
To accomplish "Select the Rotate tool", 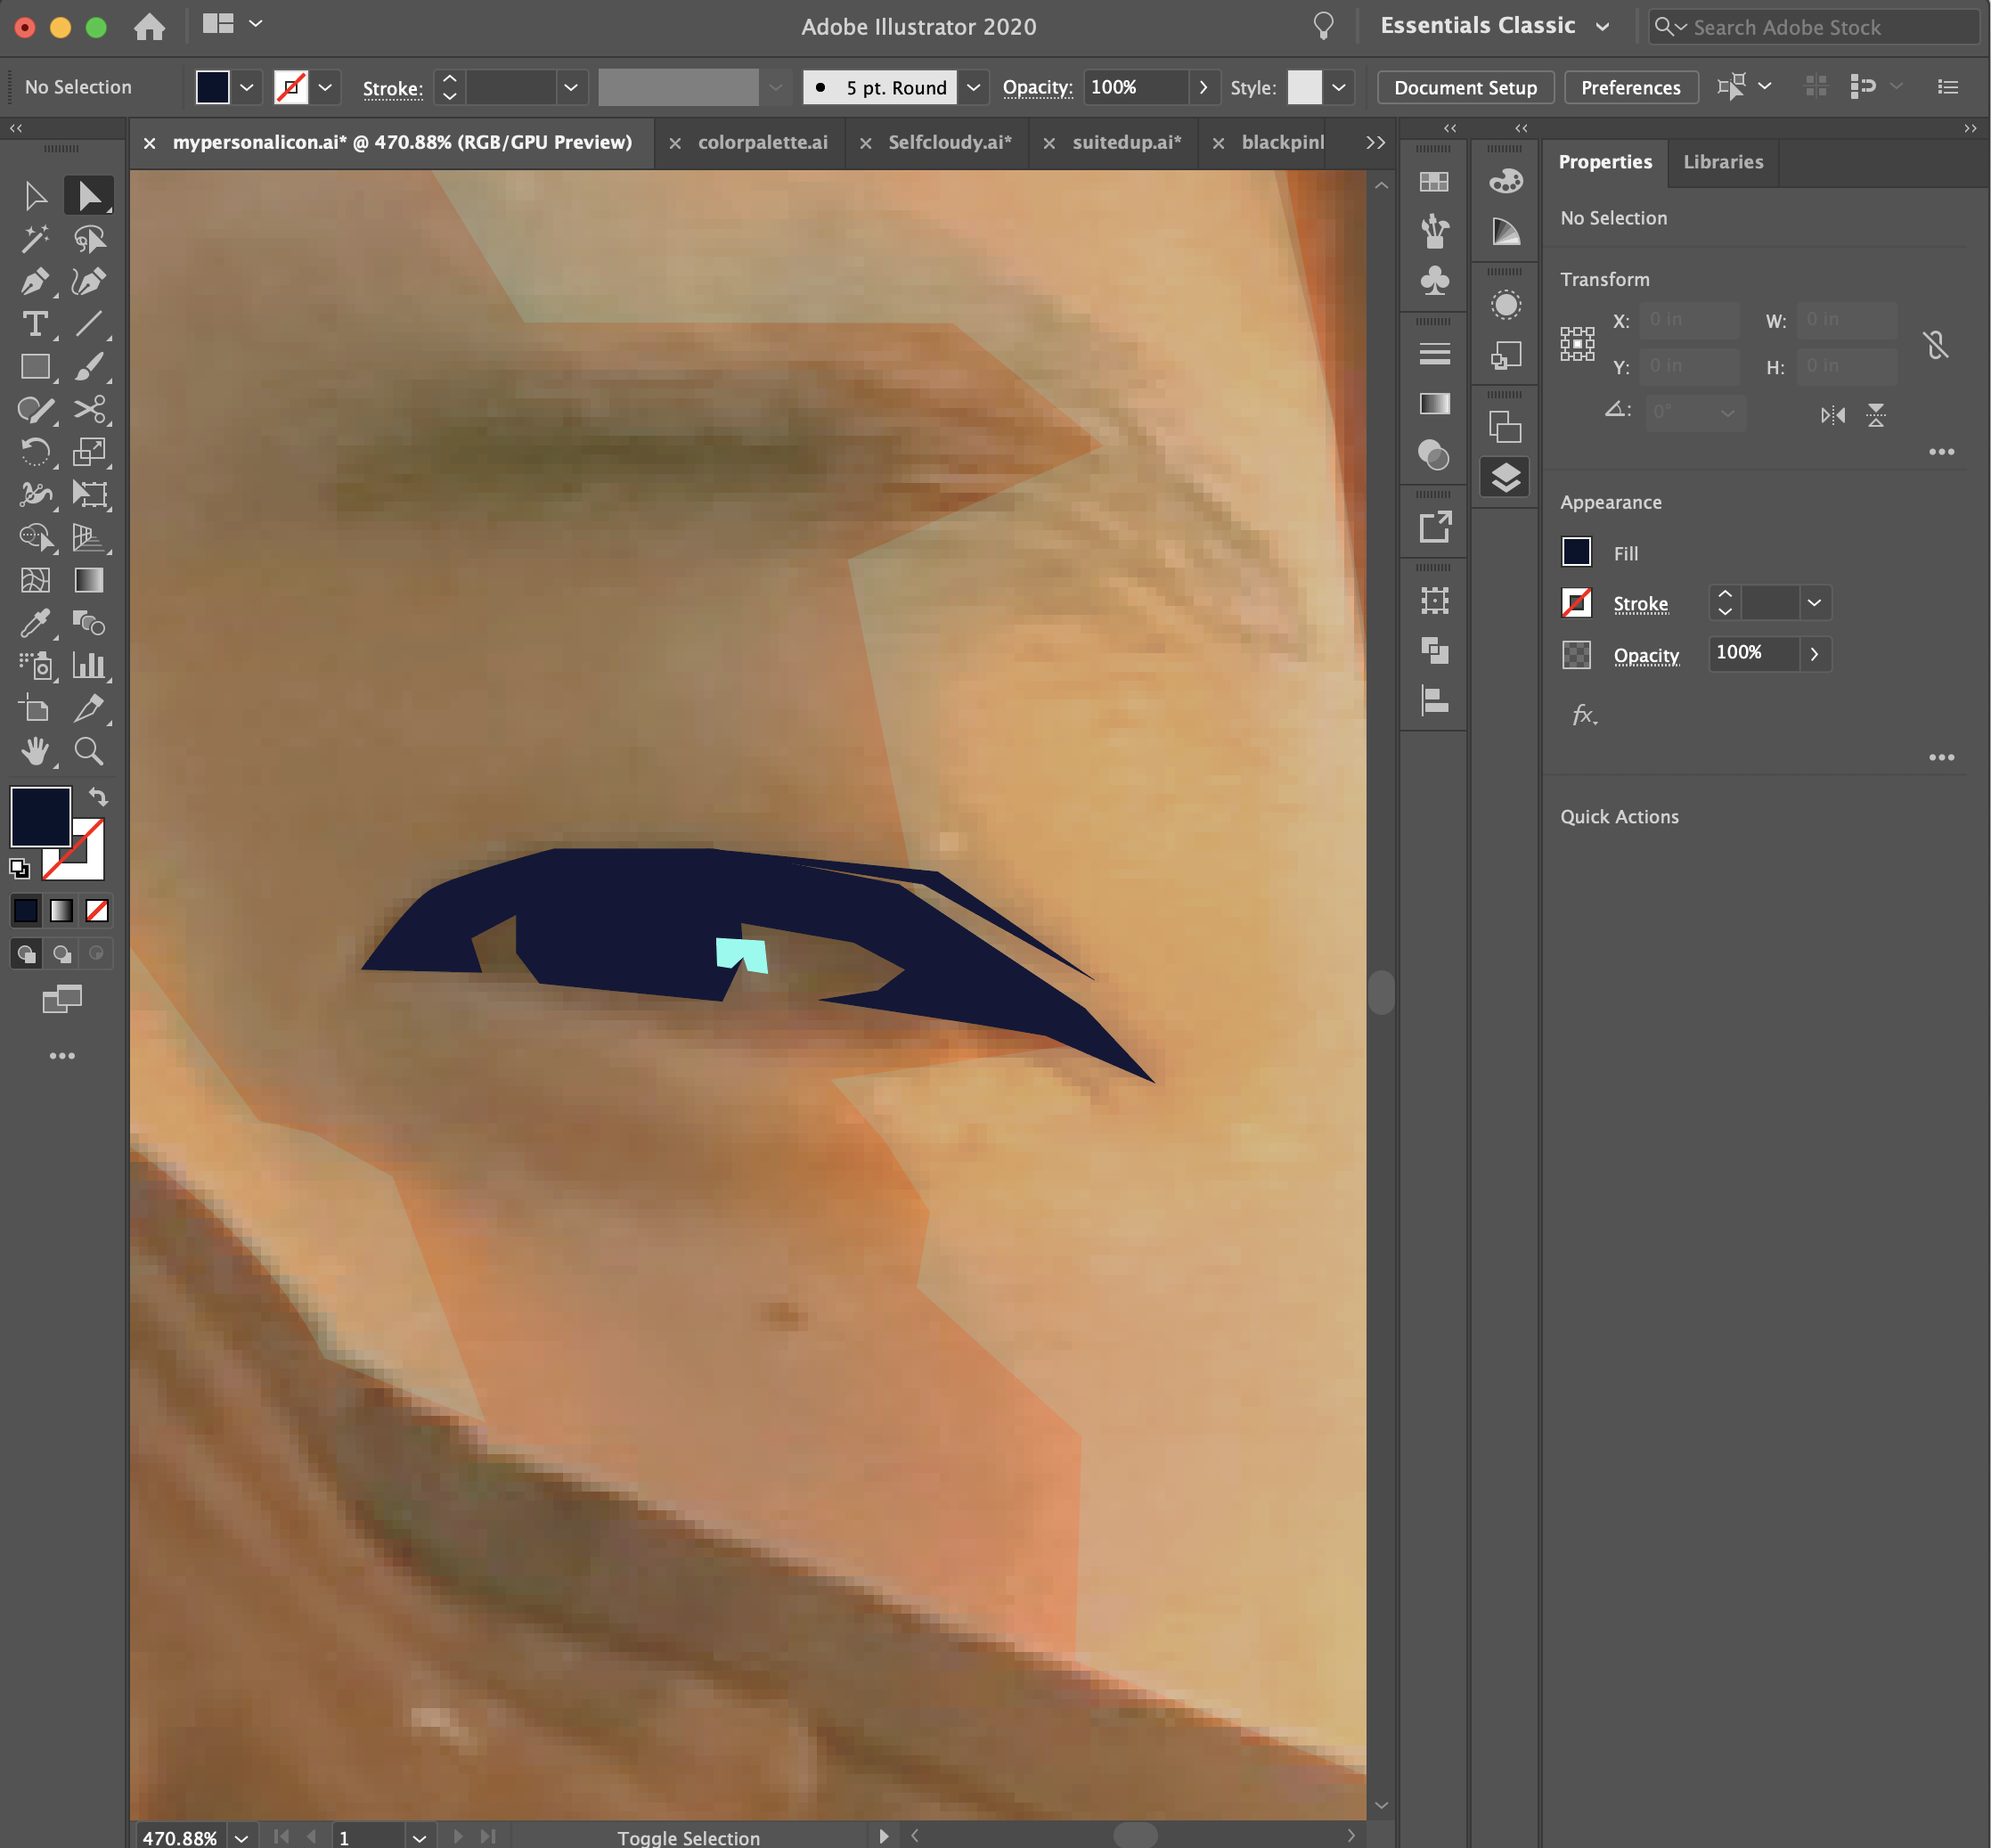I will pos(35,452).
